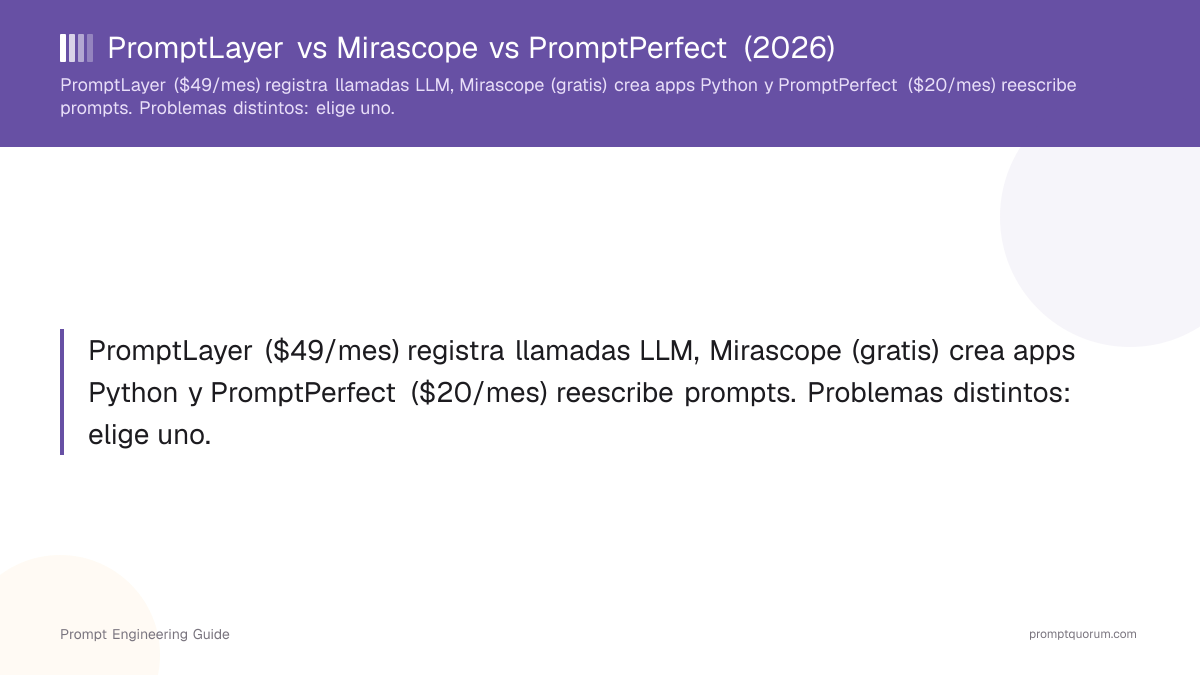Click the header subtitle text line
1200x675 pixels.
click(x=568, y=97)
